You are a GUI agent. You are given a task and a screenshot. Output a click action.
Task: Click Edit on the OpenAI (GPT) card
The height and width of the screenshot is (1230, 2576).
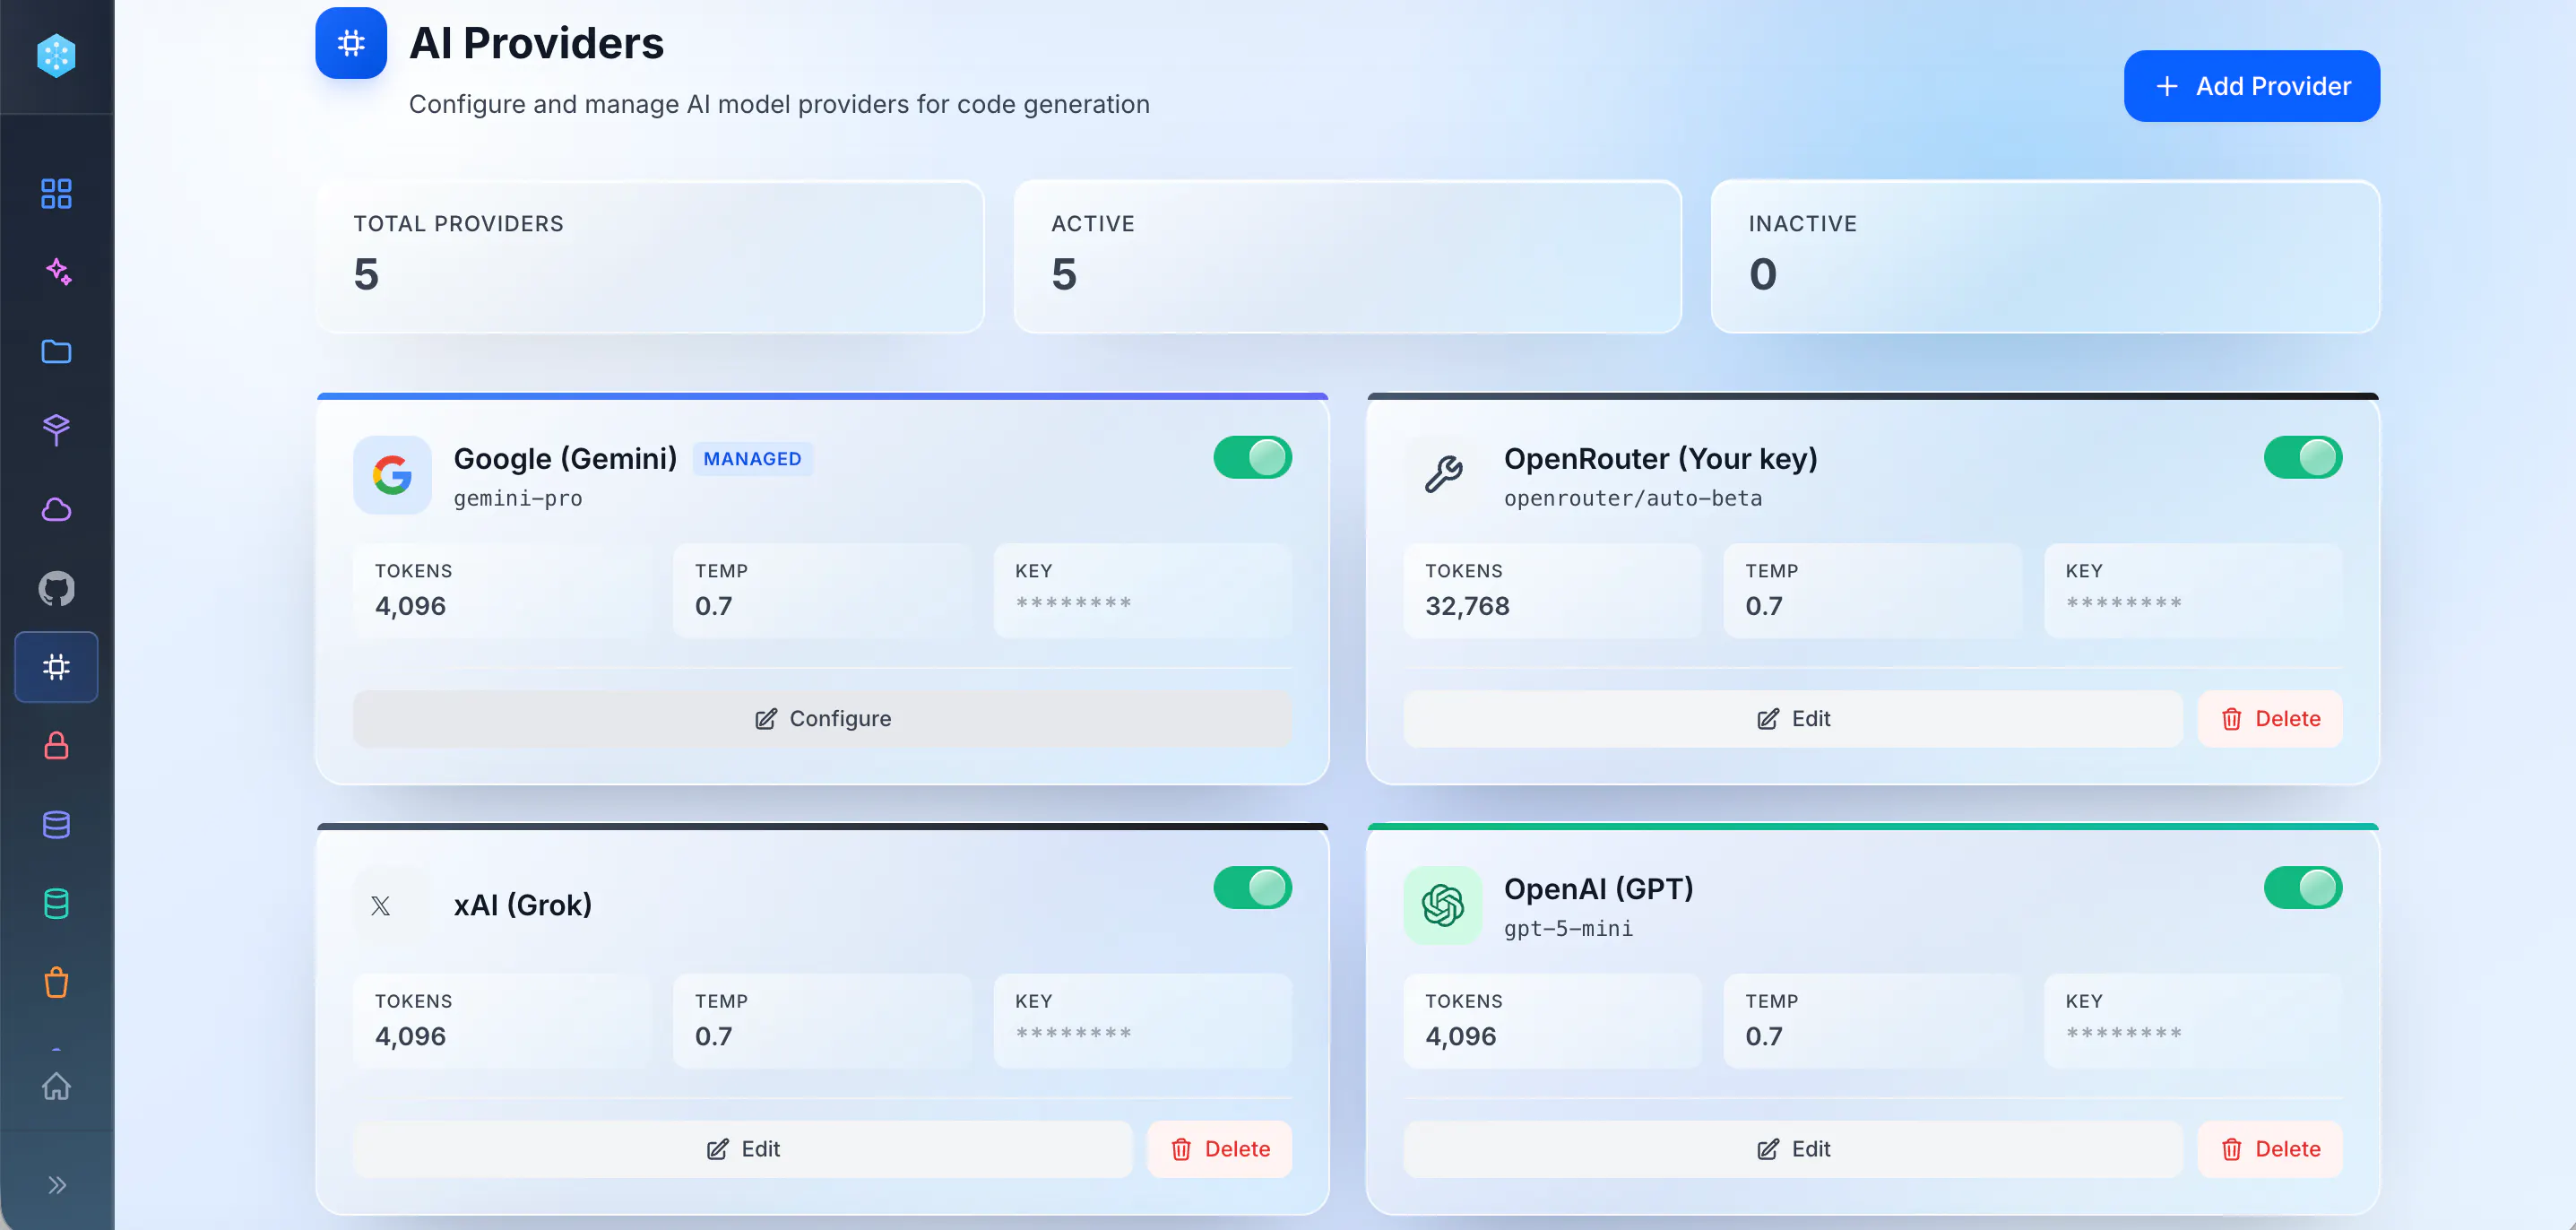(x=1793, y=1149)
